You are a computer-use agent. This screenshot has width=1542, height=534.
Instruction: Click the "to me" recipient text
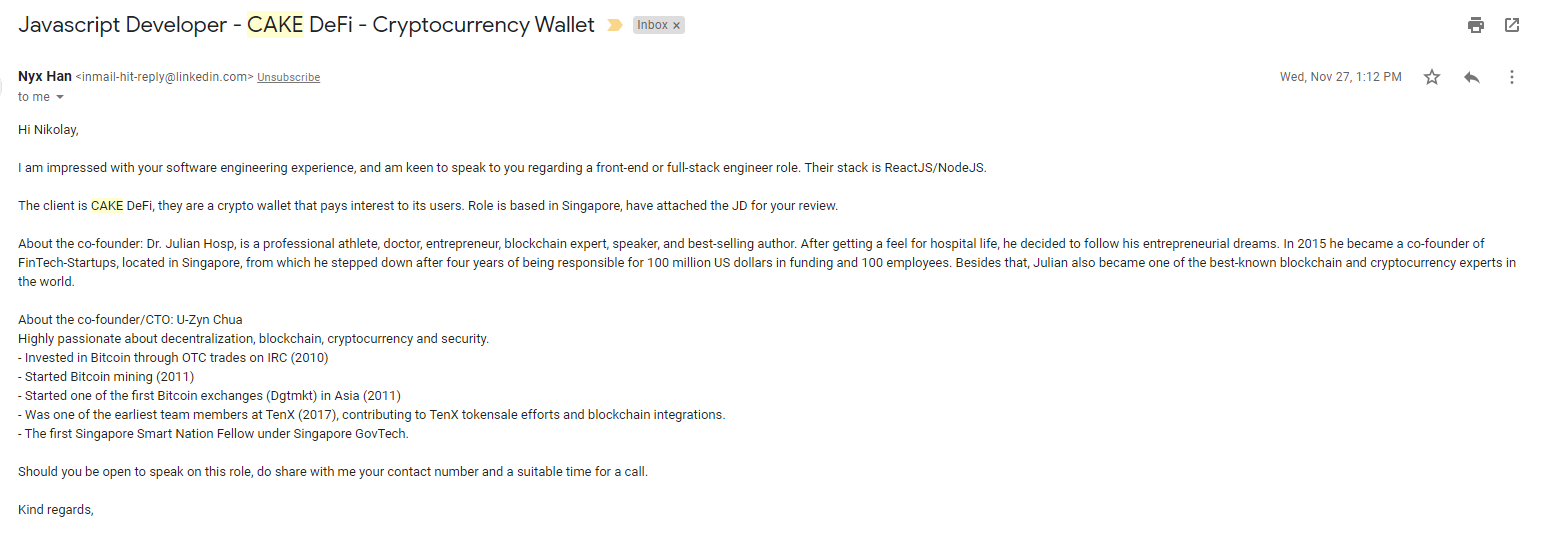click(33, 97)
